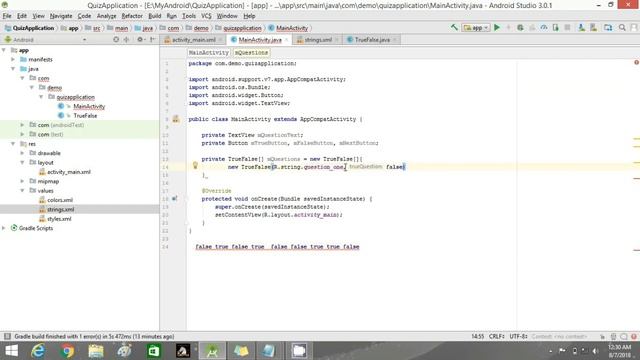Open Internet Explorer from taskbar
The height and width of the screenshot is (360, 640).
tap(38, 351)
